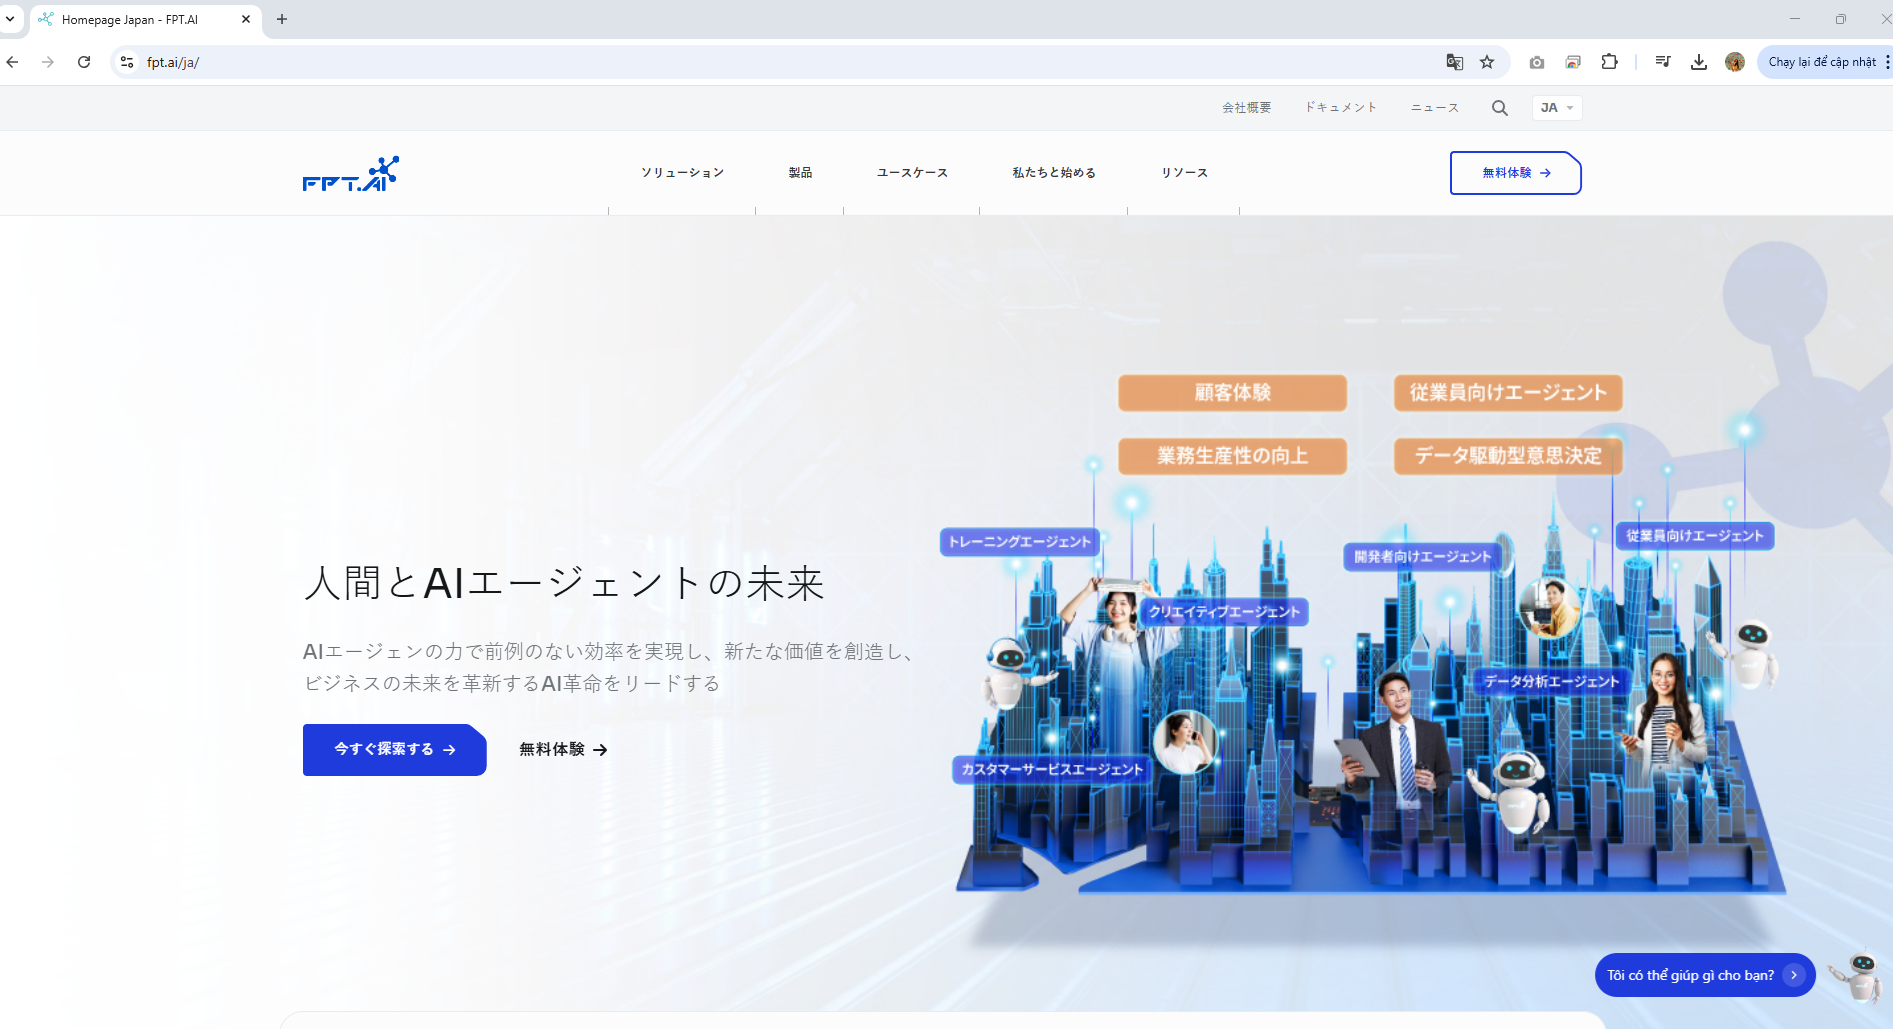Click the outlined 無料体験 header button
Screen dimensions: 1893x1029
tap(1515, 173)
